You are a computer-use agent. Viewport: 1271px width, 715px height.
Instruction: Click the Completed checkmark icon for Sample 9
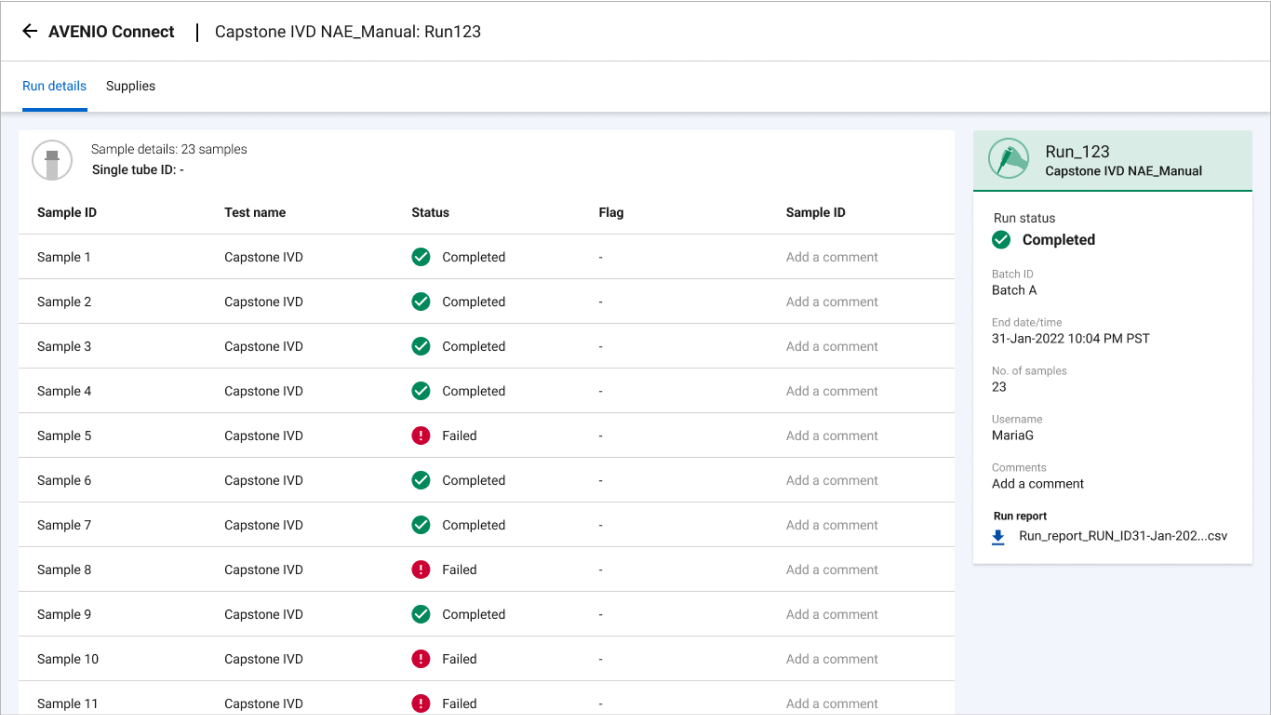(x=421, y=614)
